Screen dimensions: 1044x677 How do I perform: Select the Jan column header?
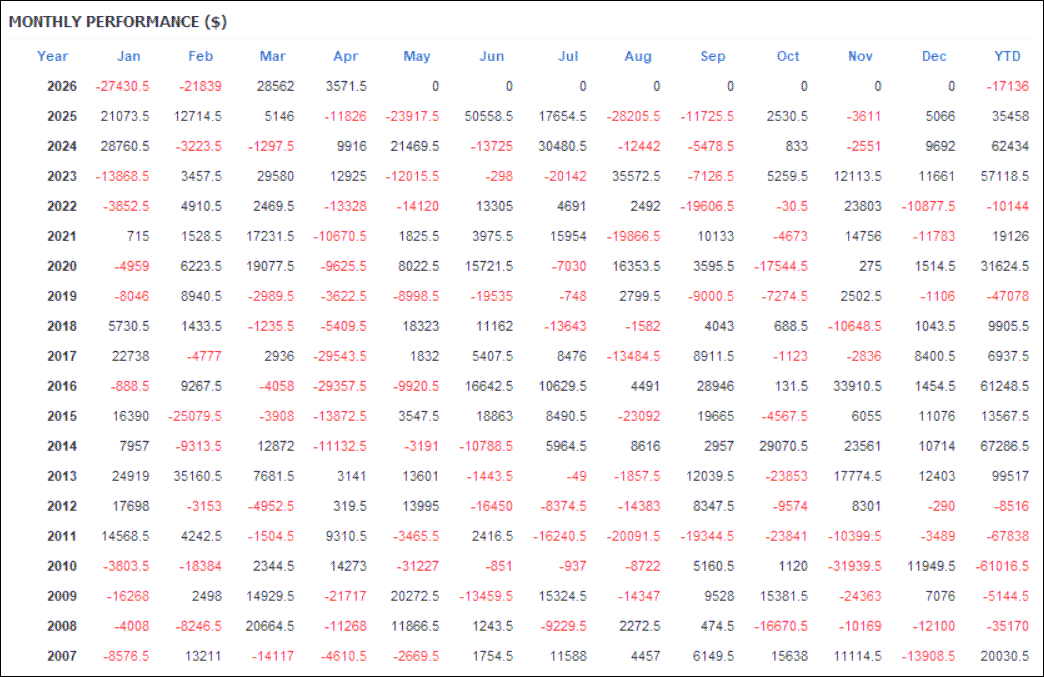click(129, 57)
